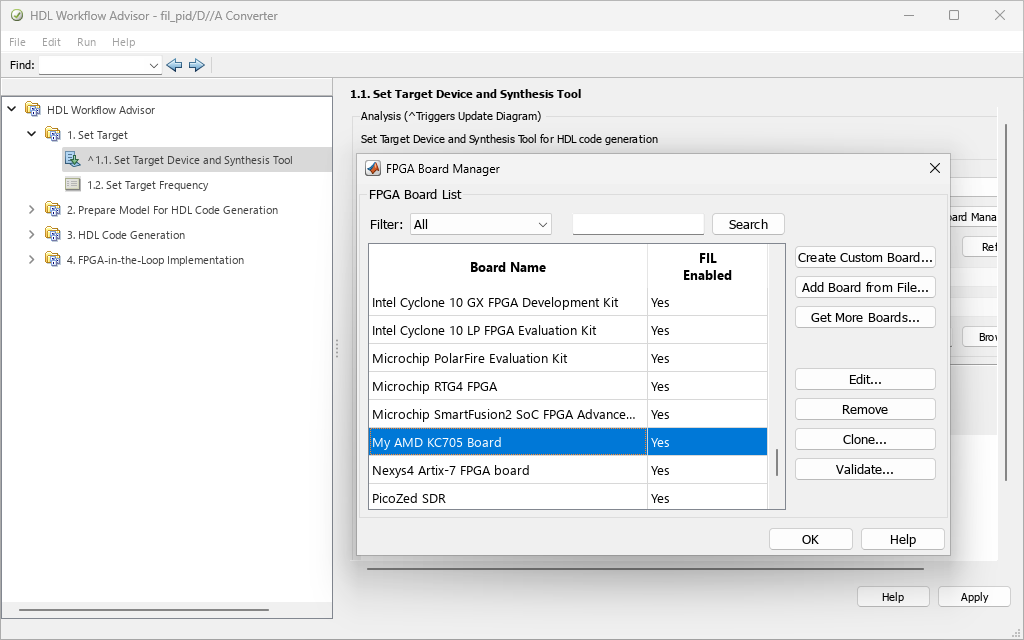Click Create Custom Board button

pyautogui.click(x=865, y=258)
